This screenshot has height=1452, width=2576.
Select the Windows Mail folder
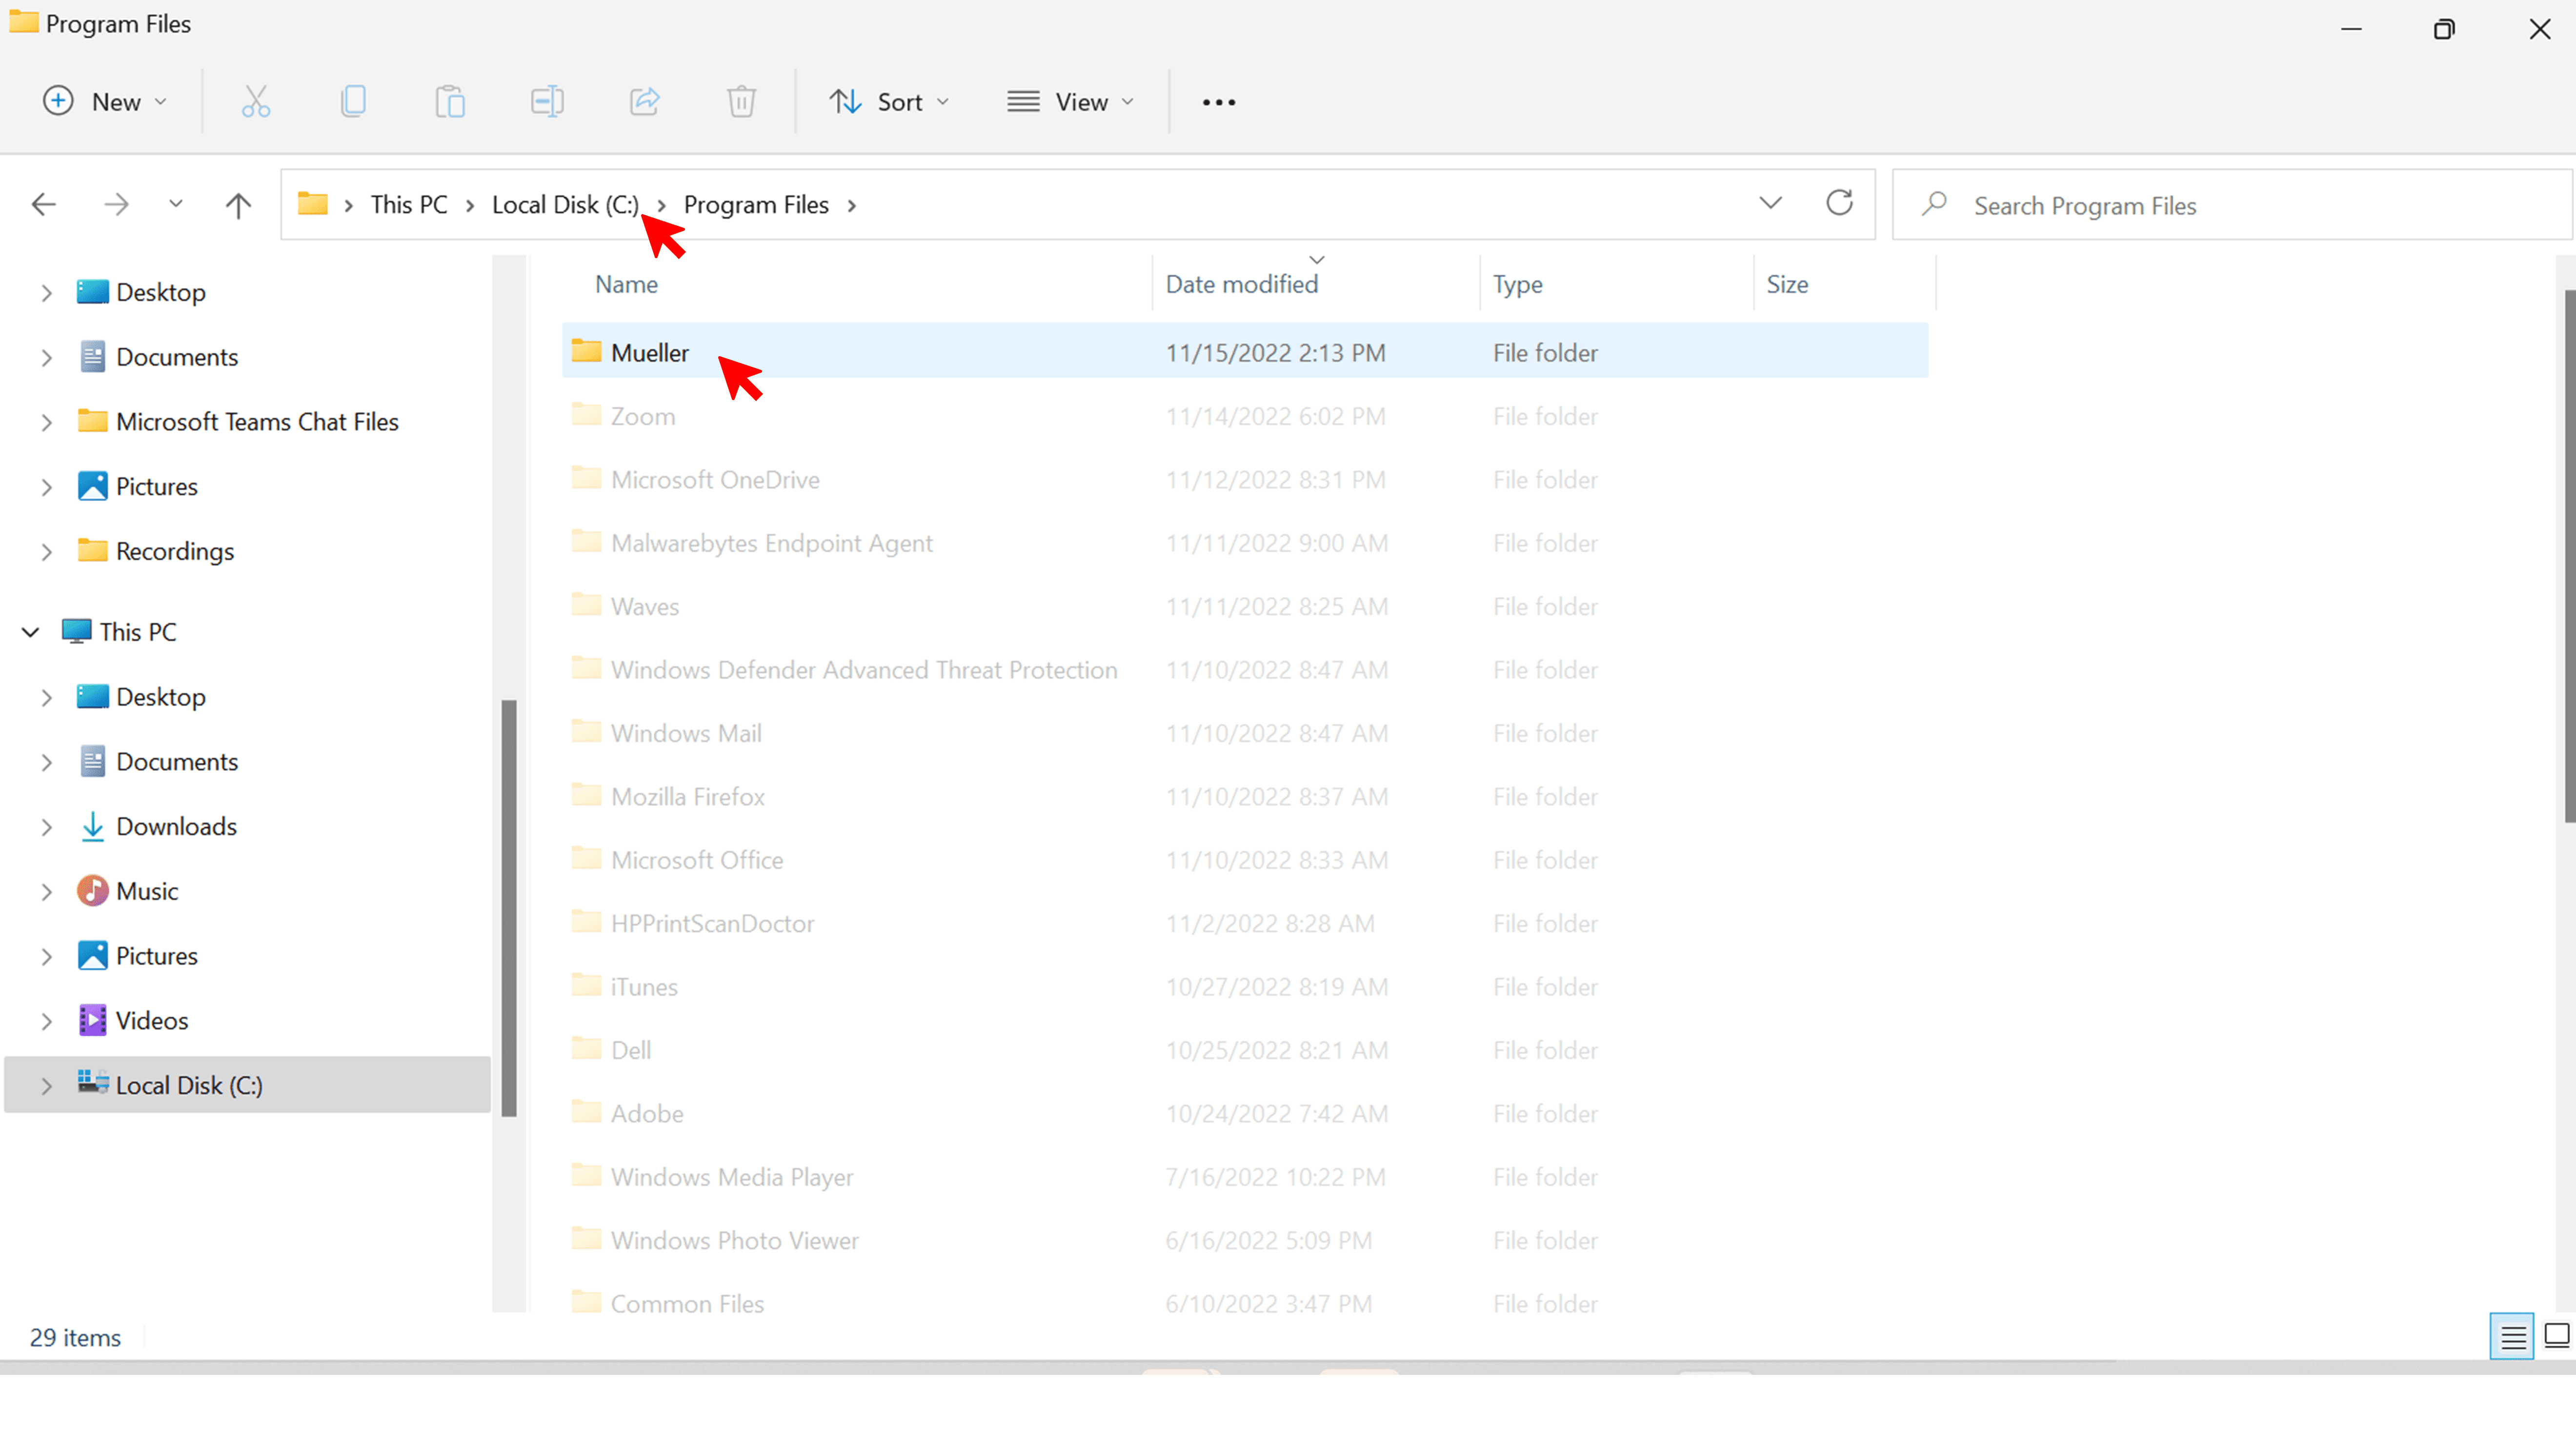tap(1245, 733)
